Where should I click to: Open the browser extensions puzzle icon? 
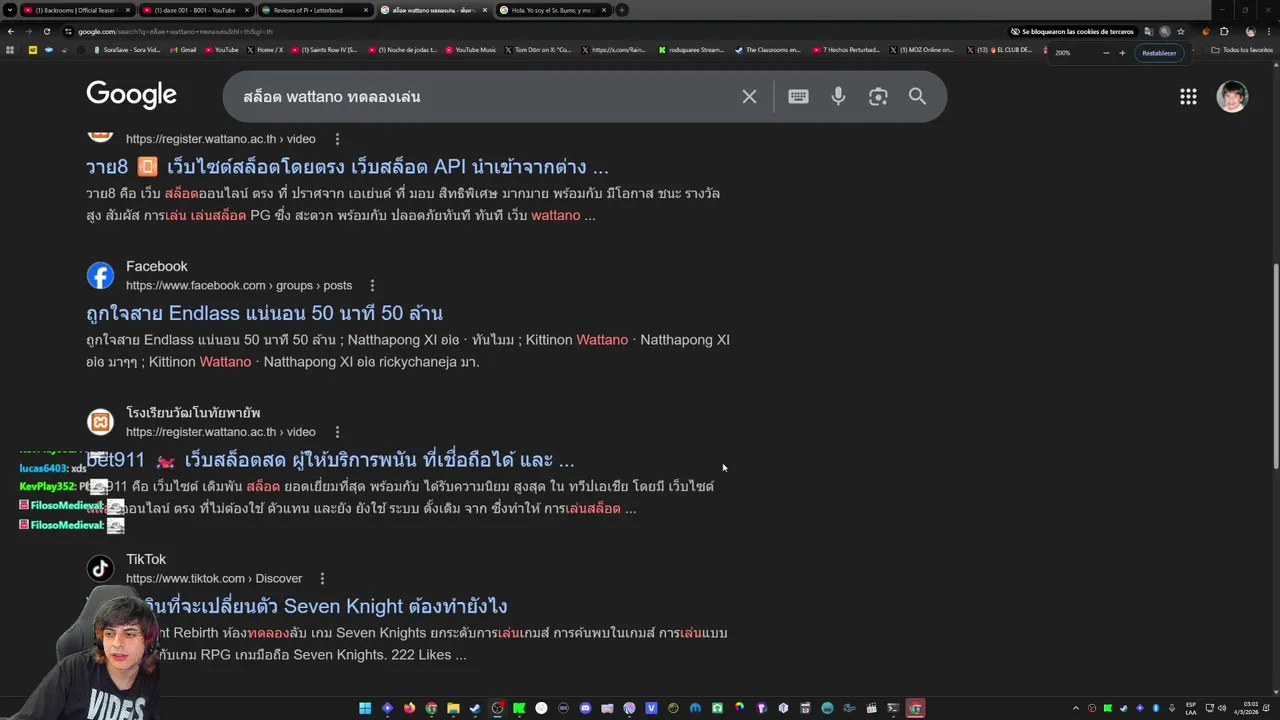[1224, 31]
